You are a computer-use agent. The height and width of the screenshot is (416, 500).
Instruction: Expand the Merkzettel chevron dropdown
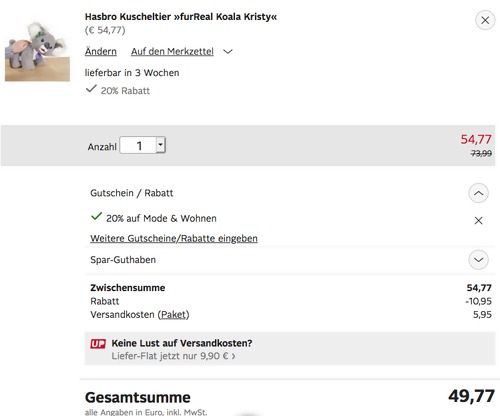click(228, 52)
